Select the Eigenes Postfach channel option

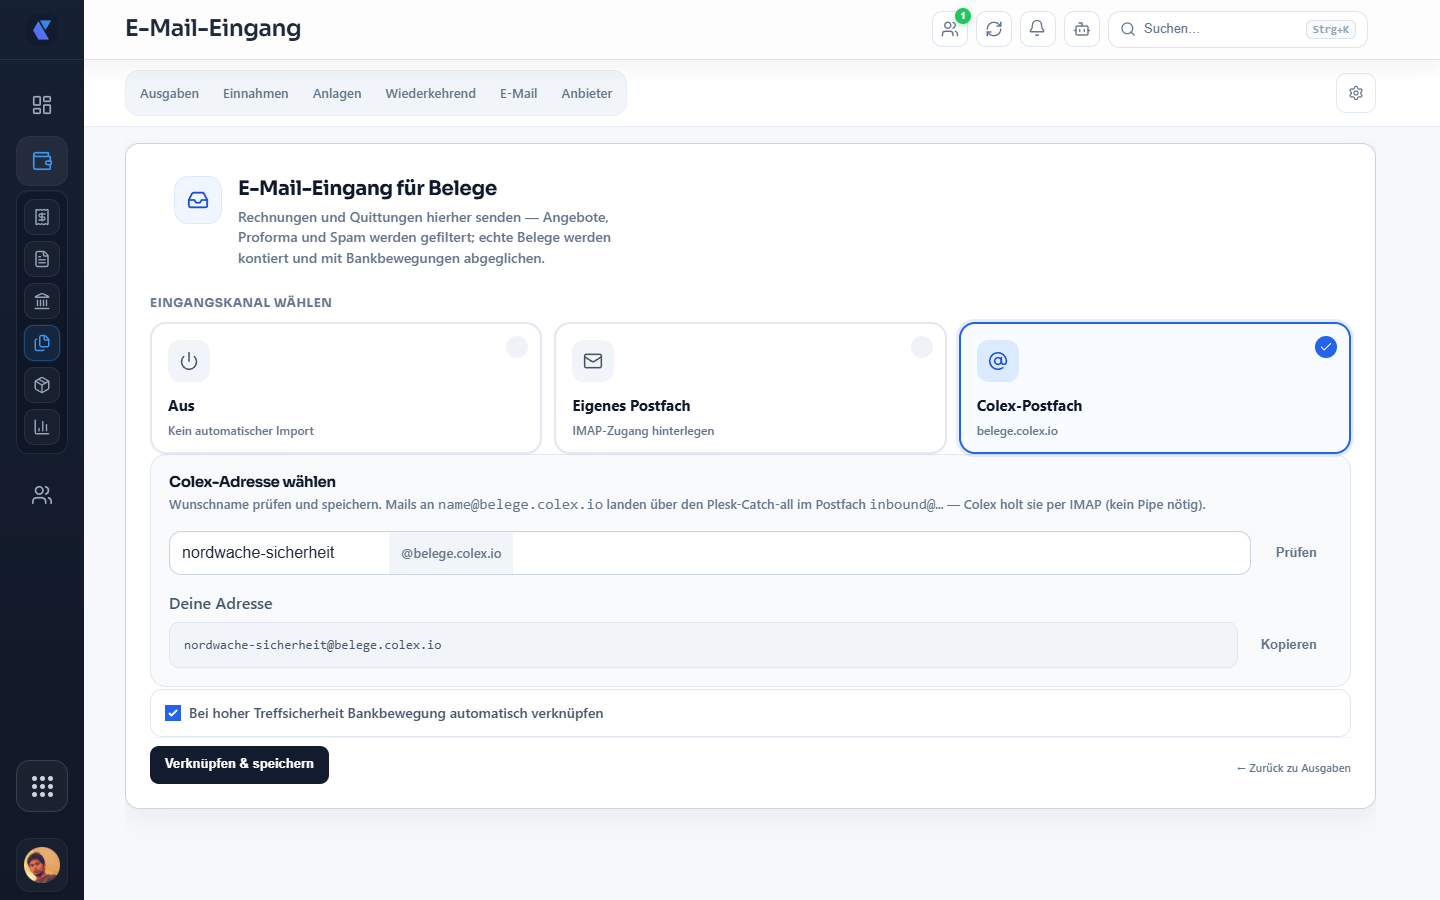point(750,388)
